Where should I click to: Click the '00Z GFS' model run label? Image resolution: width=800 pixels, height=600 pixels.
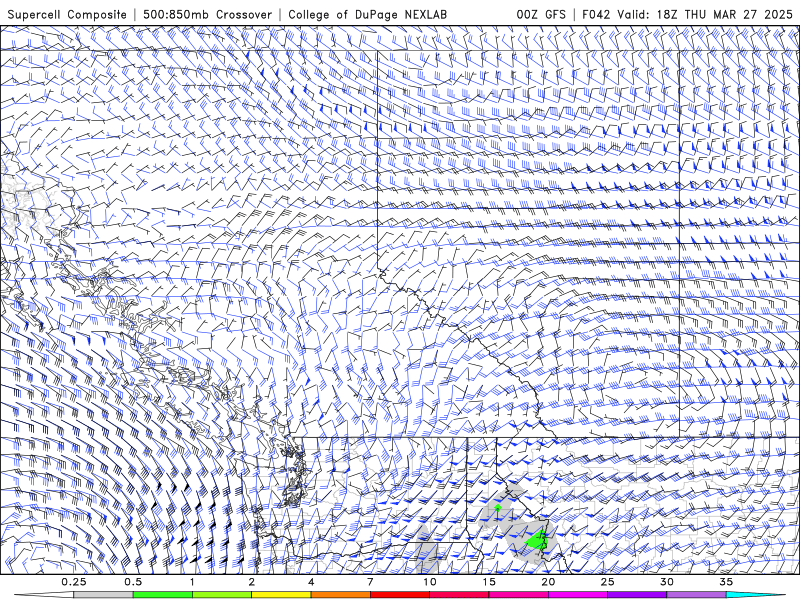tap(541, 14)
